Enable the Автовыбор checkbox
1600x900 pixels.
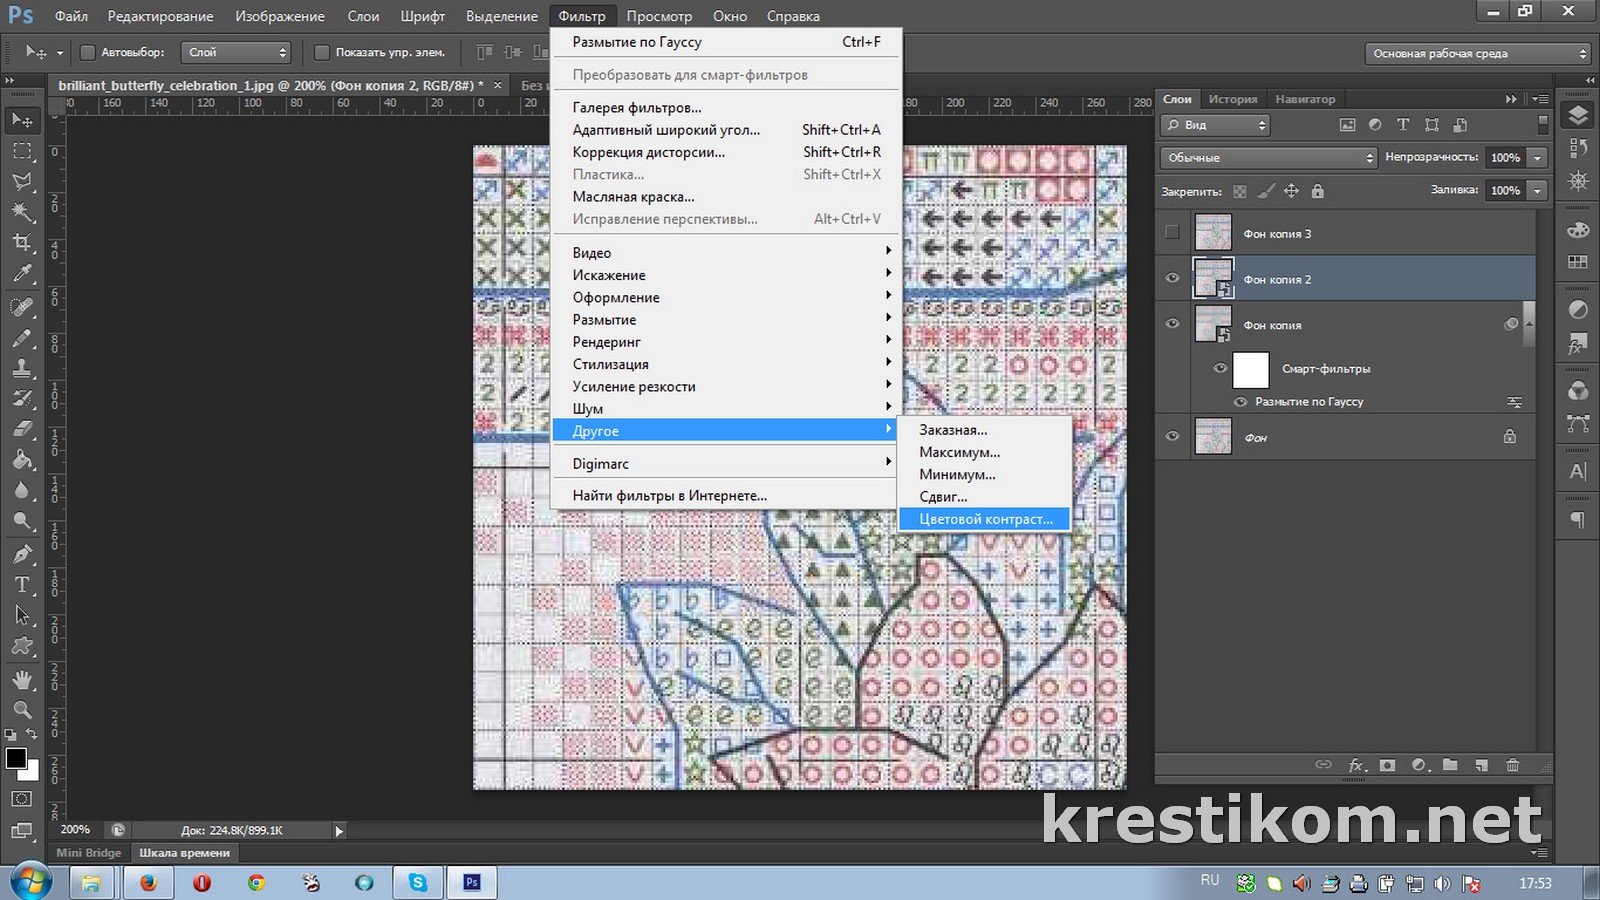point(87,52)
